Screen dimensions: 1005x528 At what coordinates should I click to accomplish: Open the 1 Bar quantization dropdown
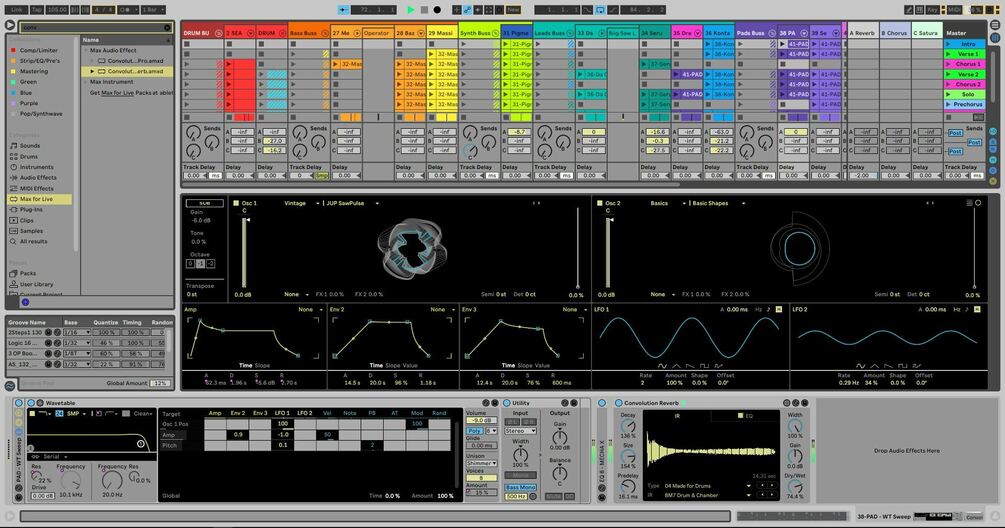pyautogui.click(x=152, y=10)
